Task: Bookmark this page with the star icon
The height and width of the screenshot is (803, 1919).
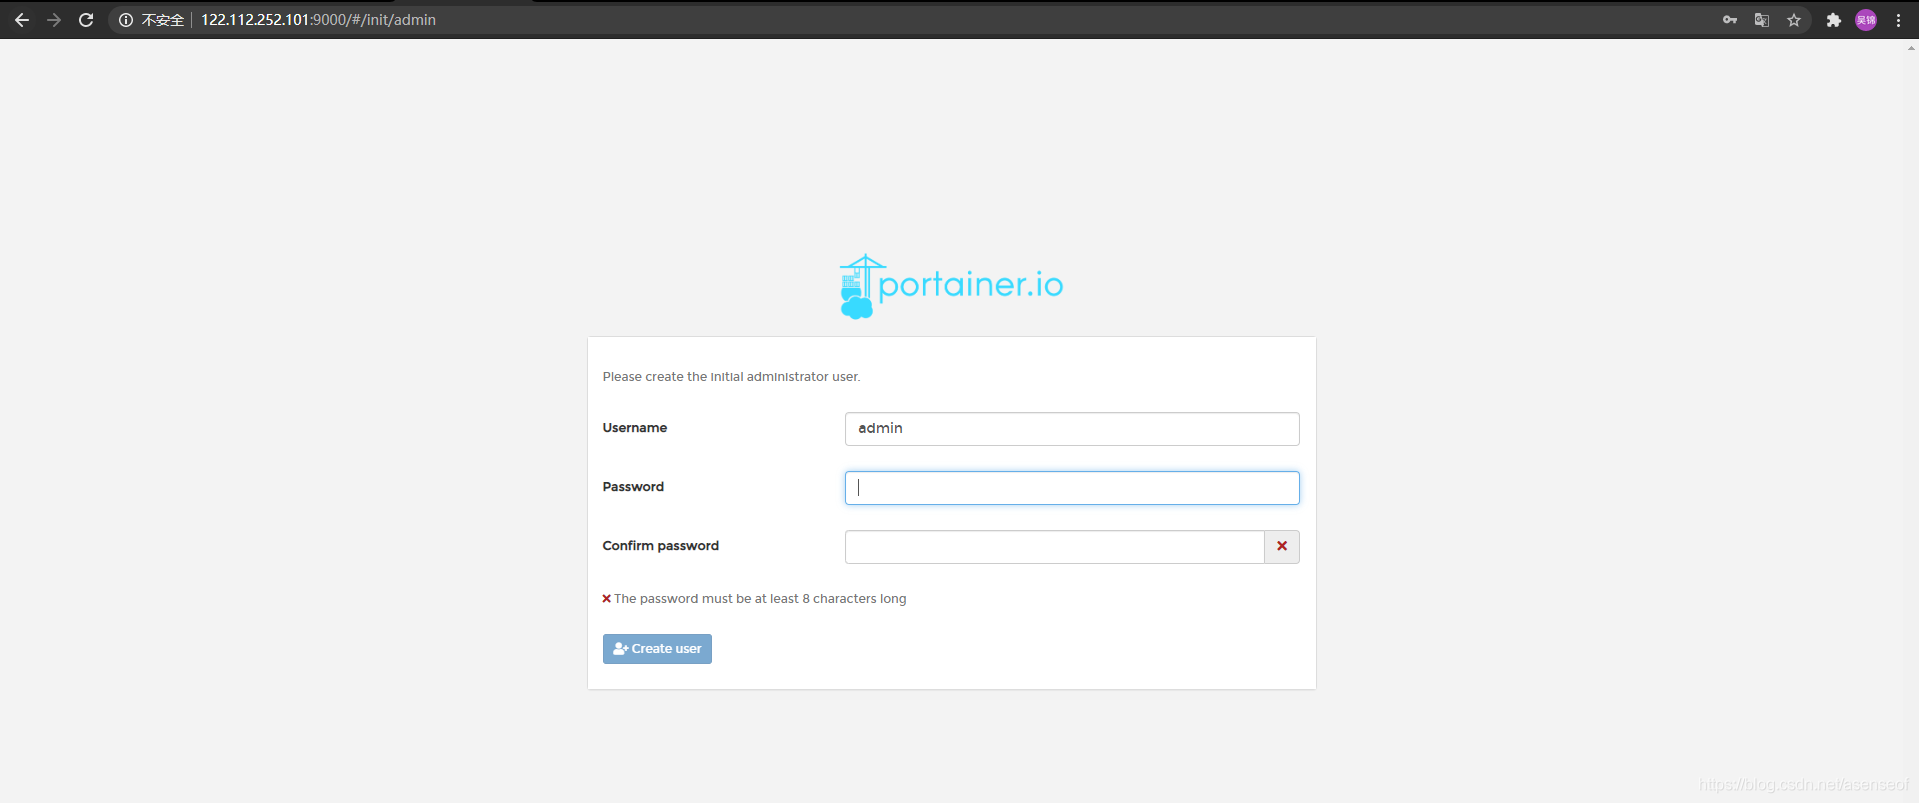Action: click(1794, 20)
